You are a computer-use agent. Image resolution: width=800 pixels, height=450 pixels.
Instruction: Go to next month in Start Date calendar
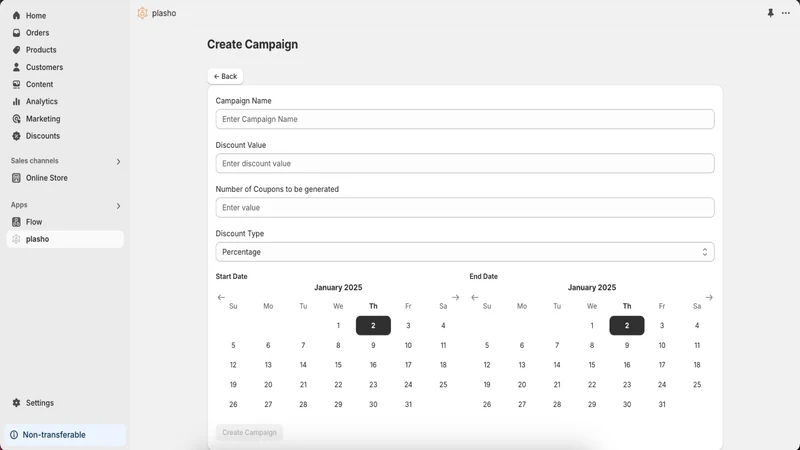tap(456, 297)
